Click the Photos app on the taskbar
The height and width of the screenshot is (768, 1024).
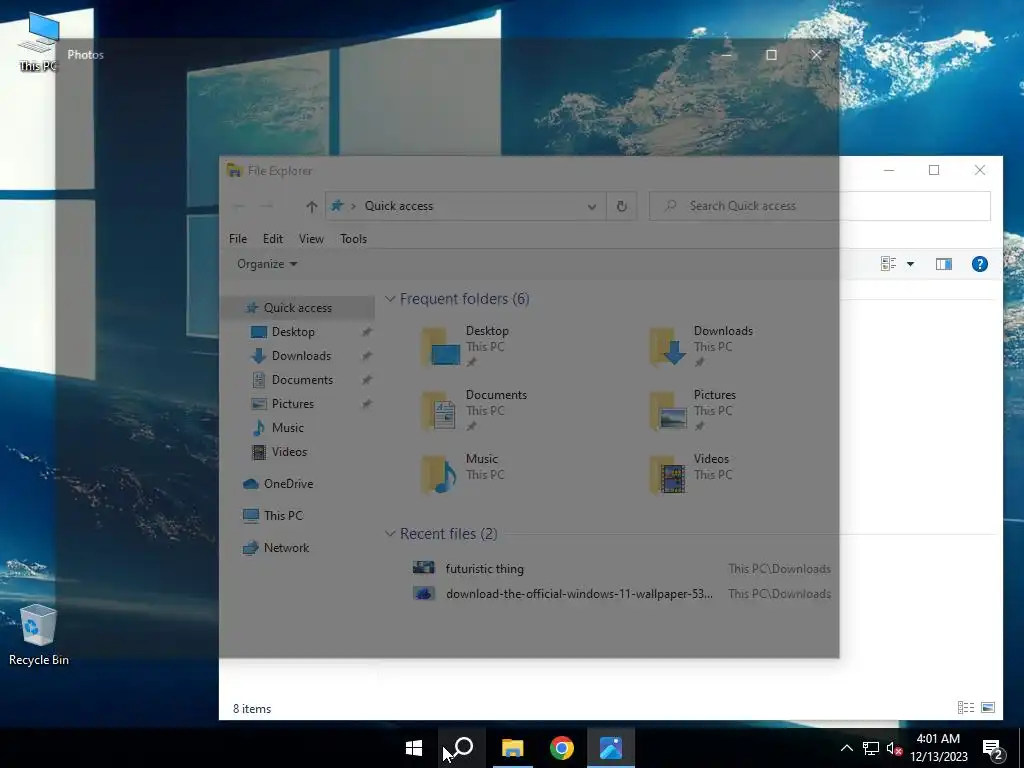(611, 748)
